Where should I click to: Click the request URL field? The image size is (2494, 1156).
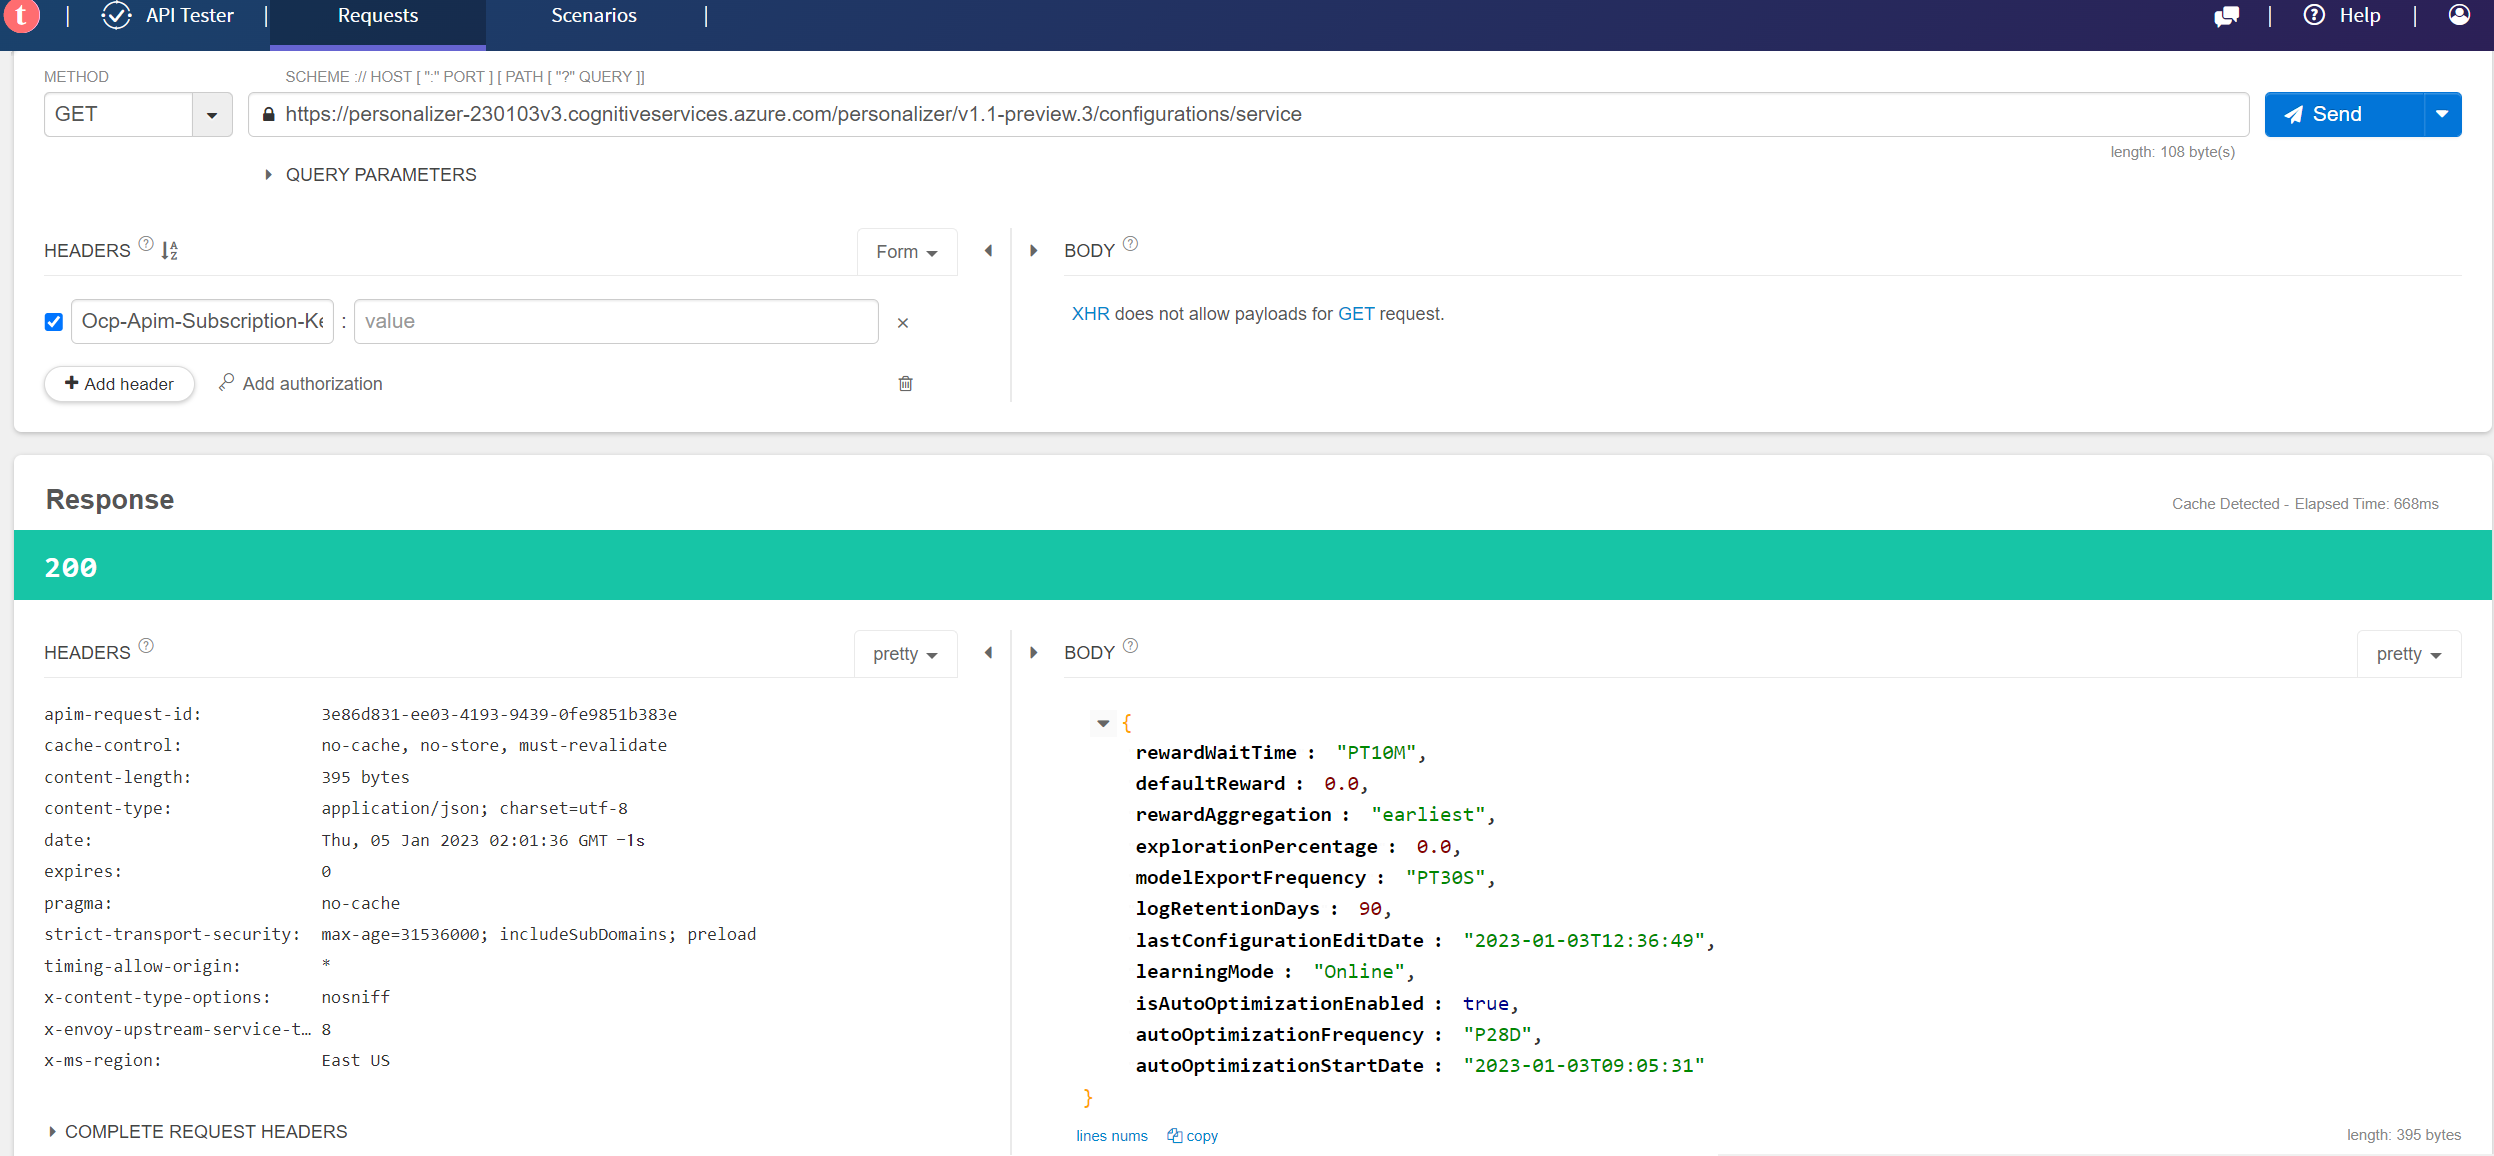tap(1248, 114)
